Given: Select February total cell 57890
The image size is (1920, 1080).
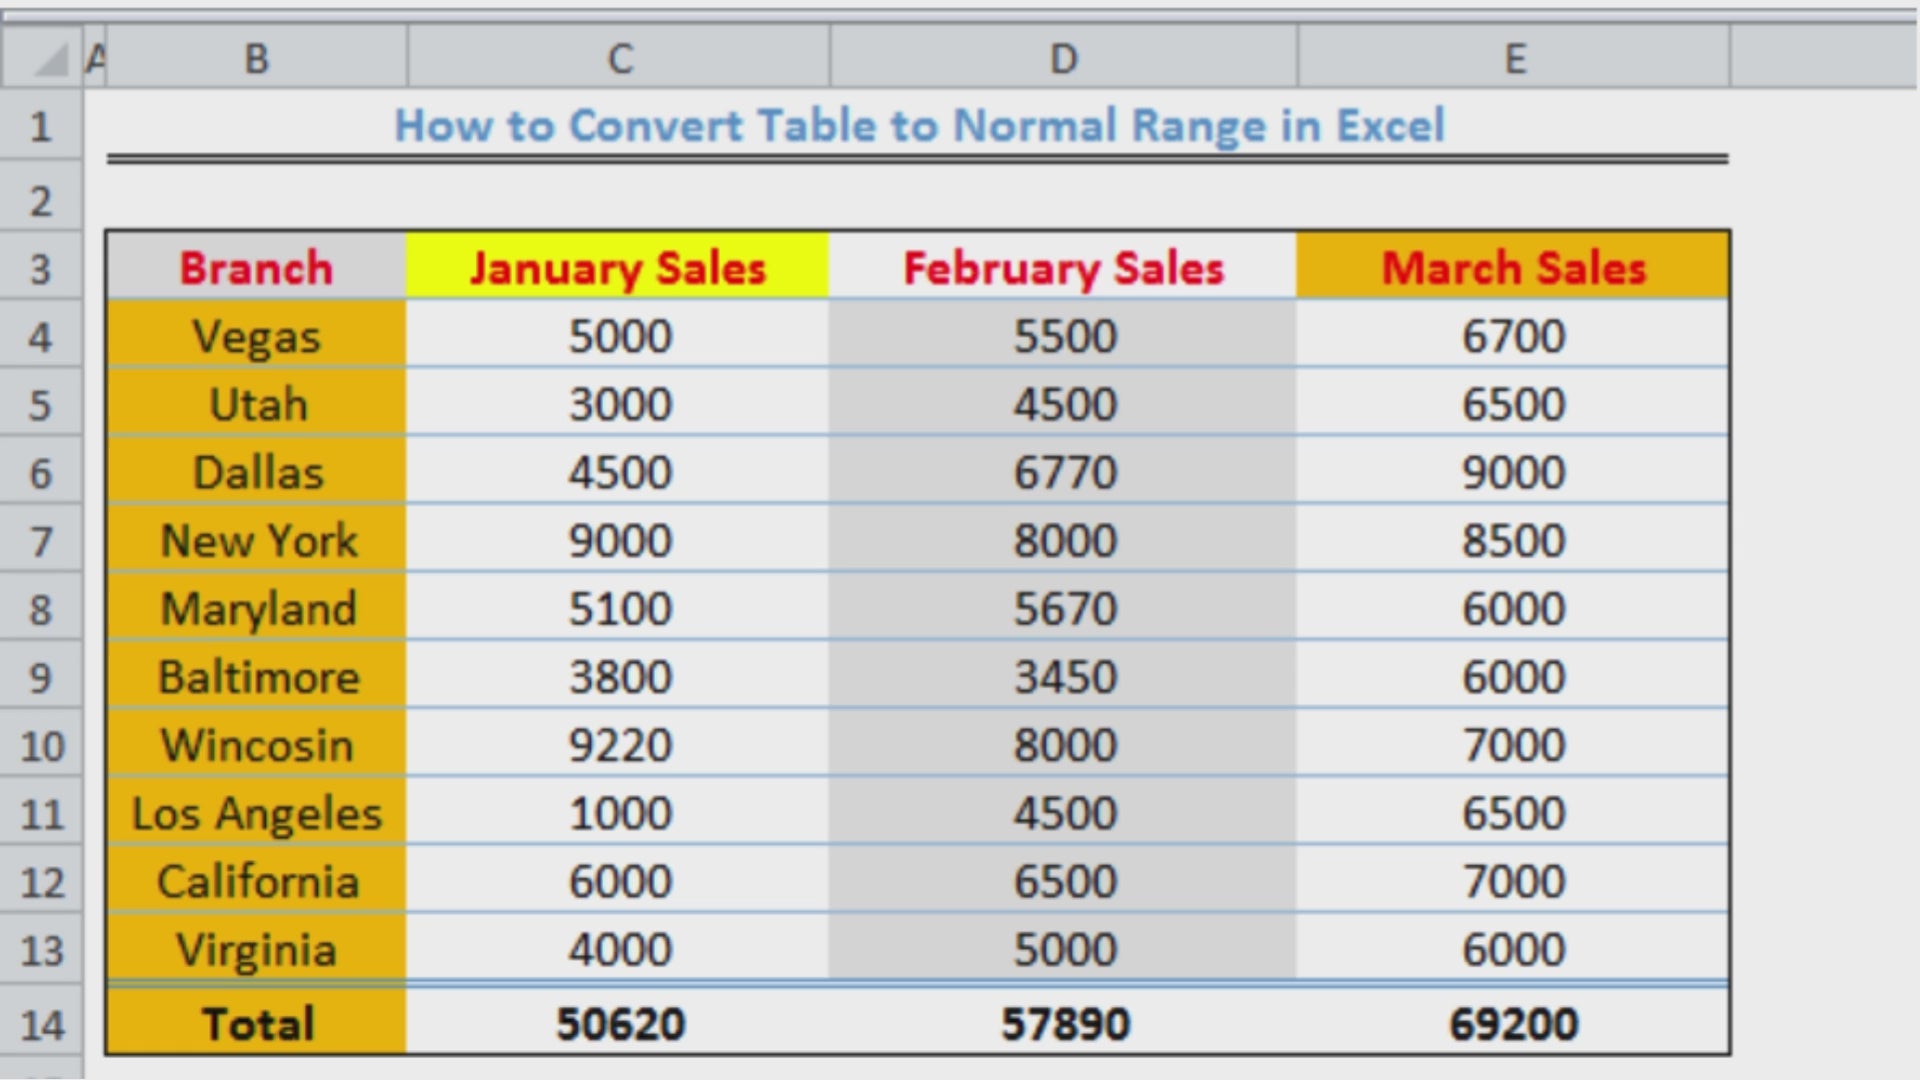Looking at the screenshot, I should pos(1065,1023).
